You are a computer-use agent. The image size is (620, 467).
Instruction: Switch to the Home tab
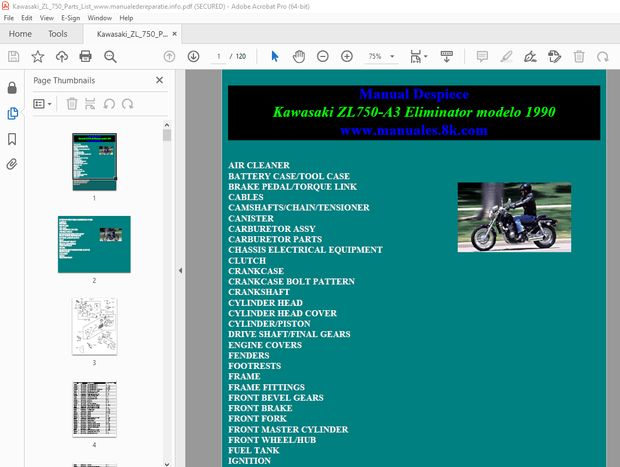(x=20, y=34)
